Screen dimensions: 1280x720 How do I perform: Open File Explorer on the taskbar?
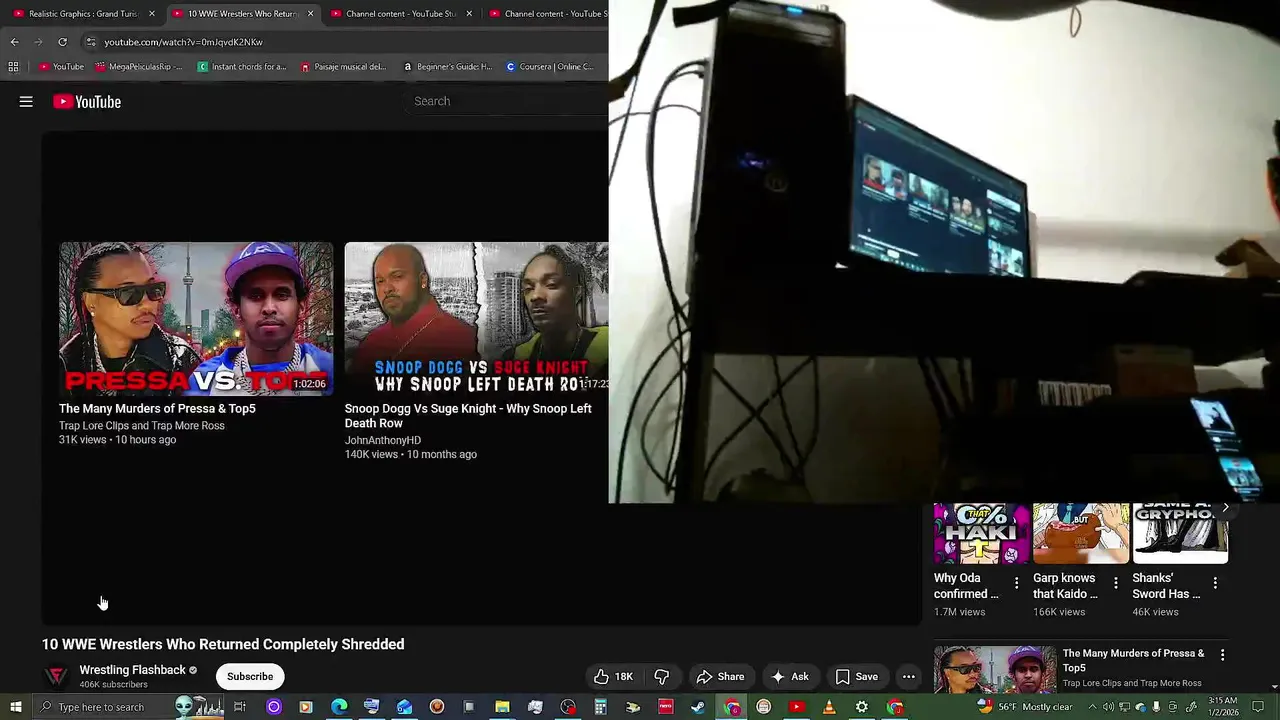tap(502, 707)
